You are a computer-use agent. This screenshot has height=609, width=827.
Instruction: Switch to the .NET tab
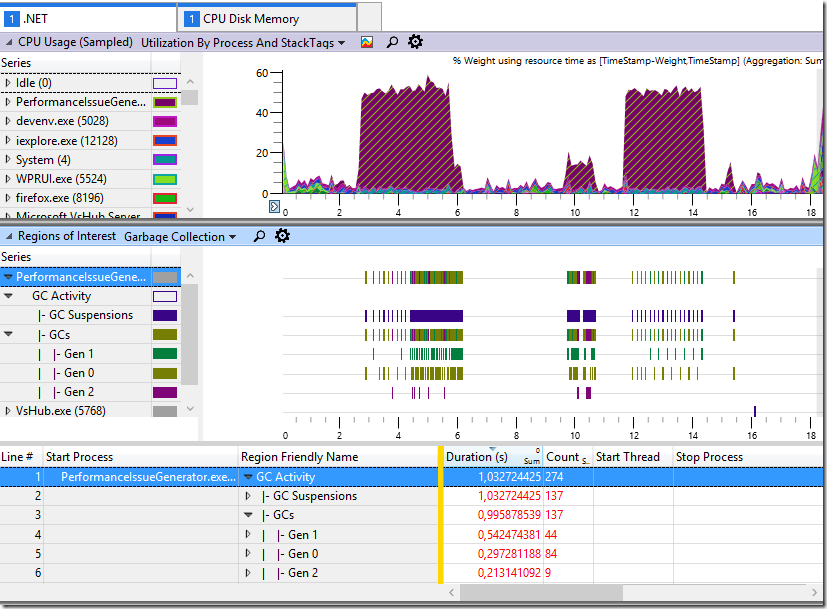tap(89, 19)
